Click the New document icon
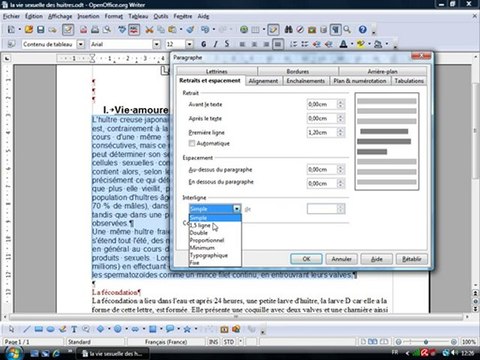 point(11,29)
